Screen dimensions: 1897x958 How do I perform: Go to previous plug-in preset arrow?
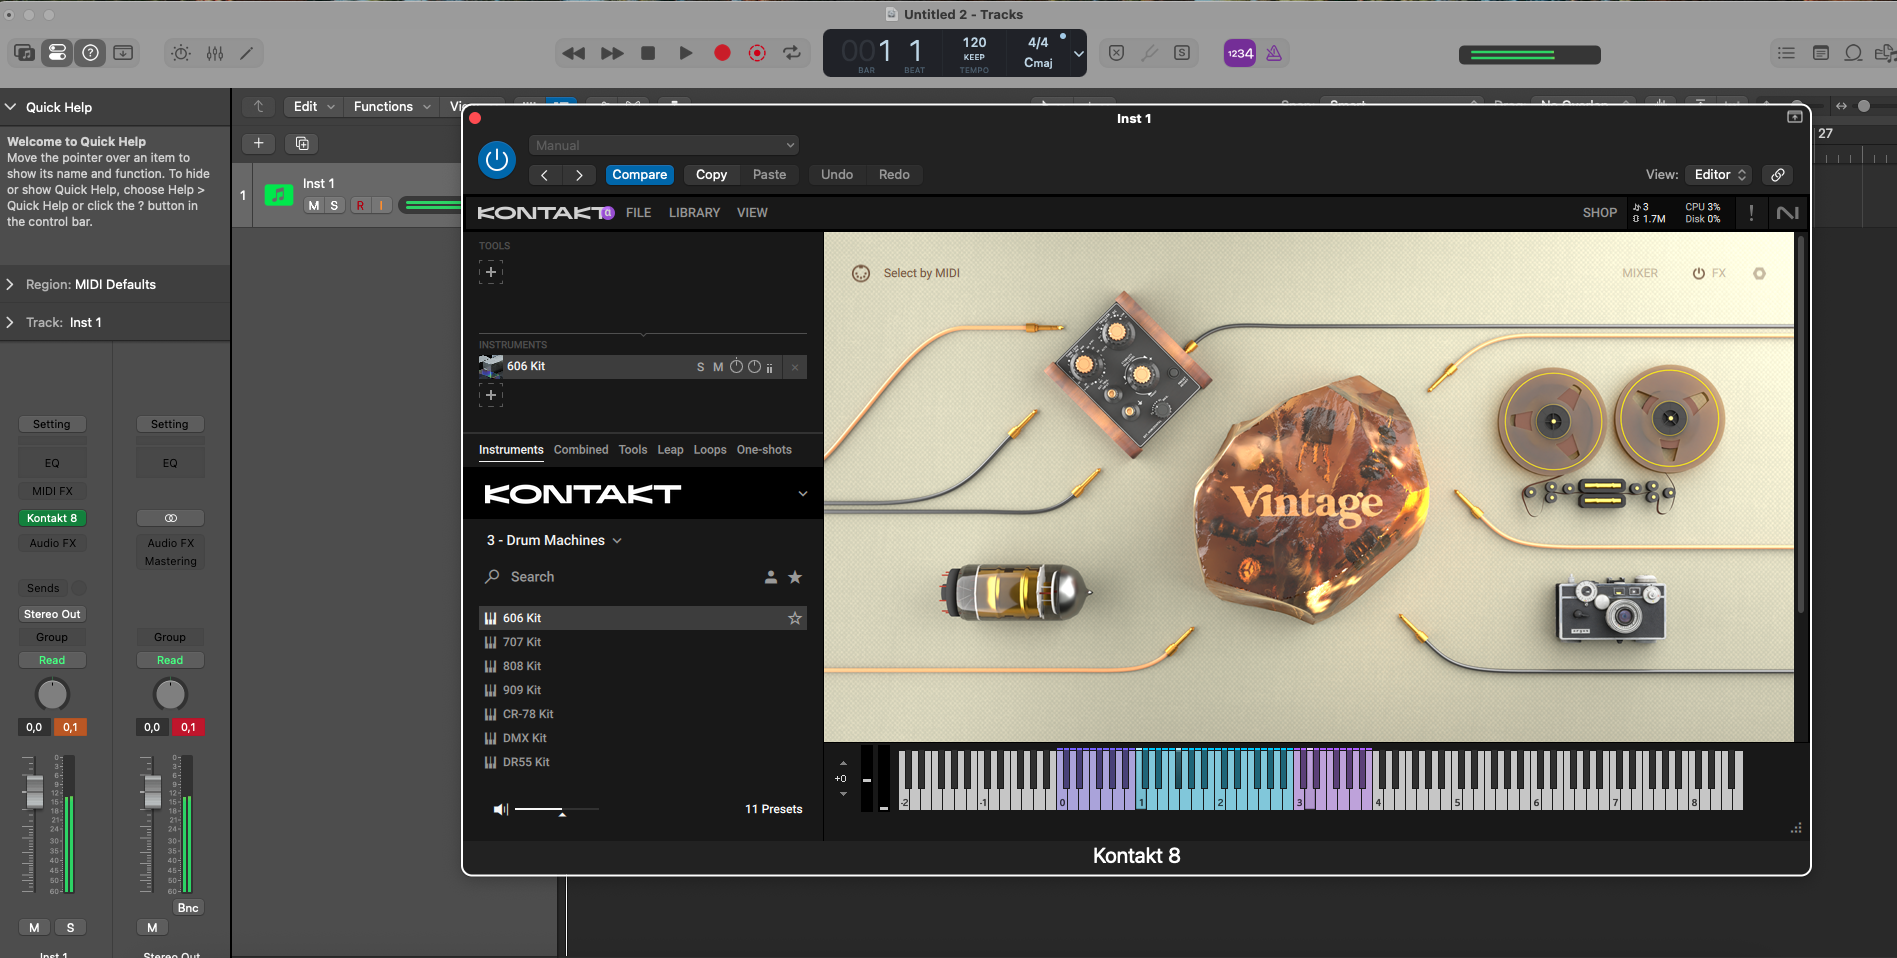544,175
